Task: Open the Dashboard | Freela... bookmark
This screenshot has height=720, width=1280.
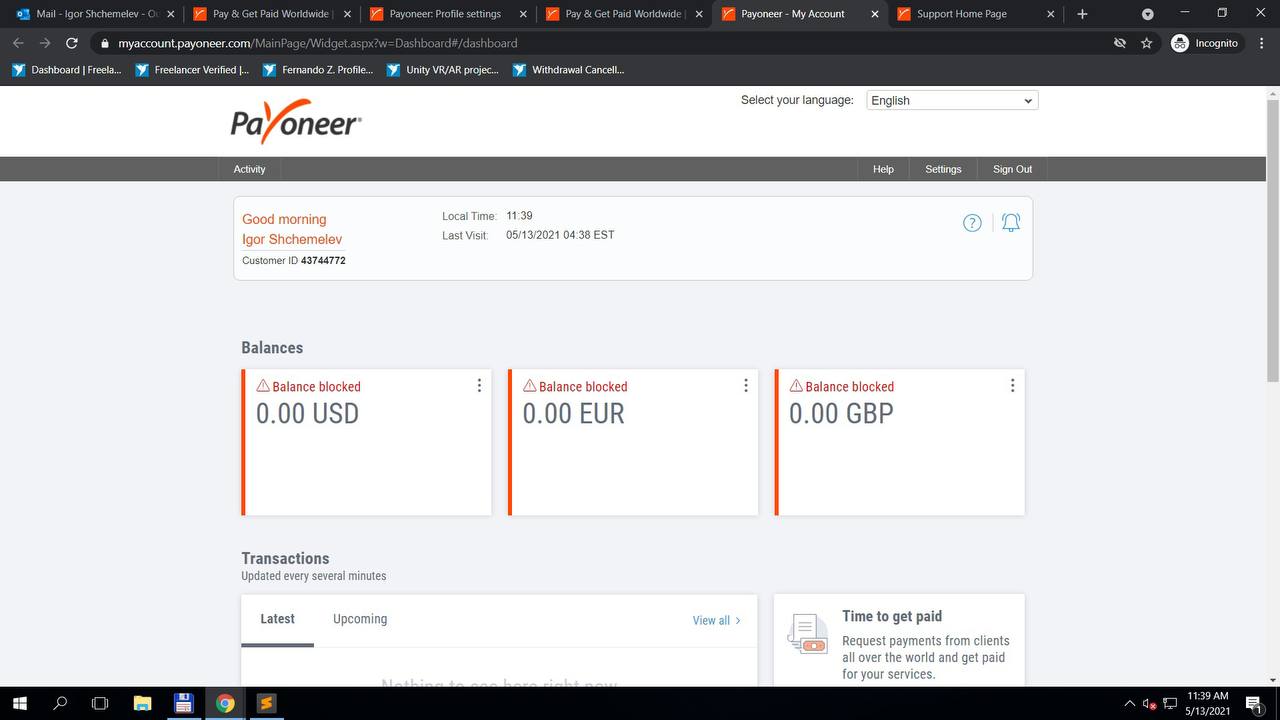Action: [66, 70]
